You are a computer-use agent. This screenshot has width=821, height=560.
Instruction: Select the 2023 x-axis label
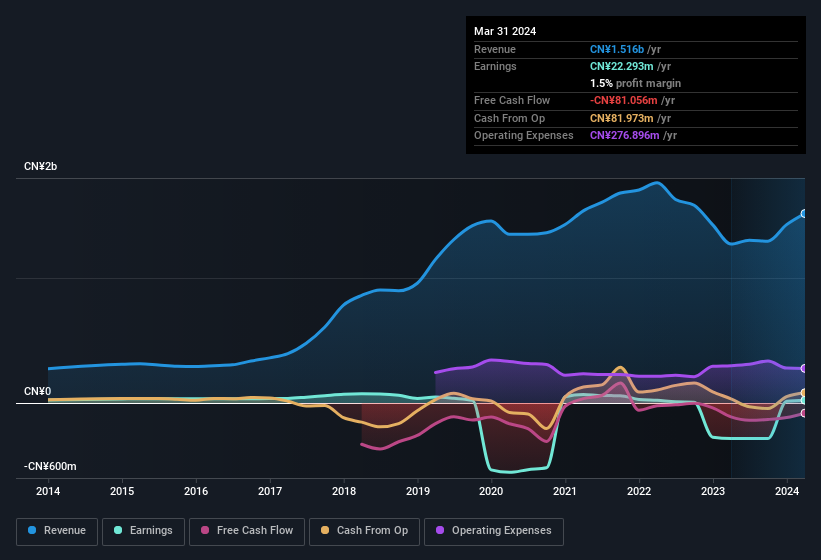pos(713,491)
